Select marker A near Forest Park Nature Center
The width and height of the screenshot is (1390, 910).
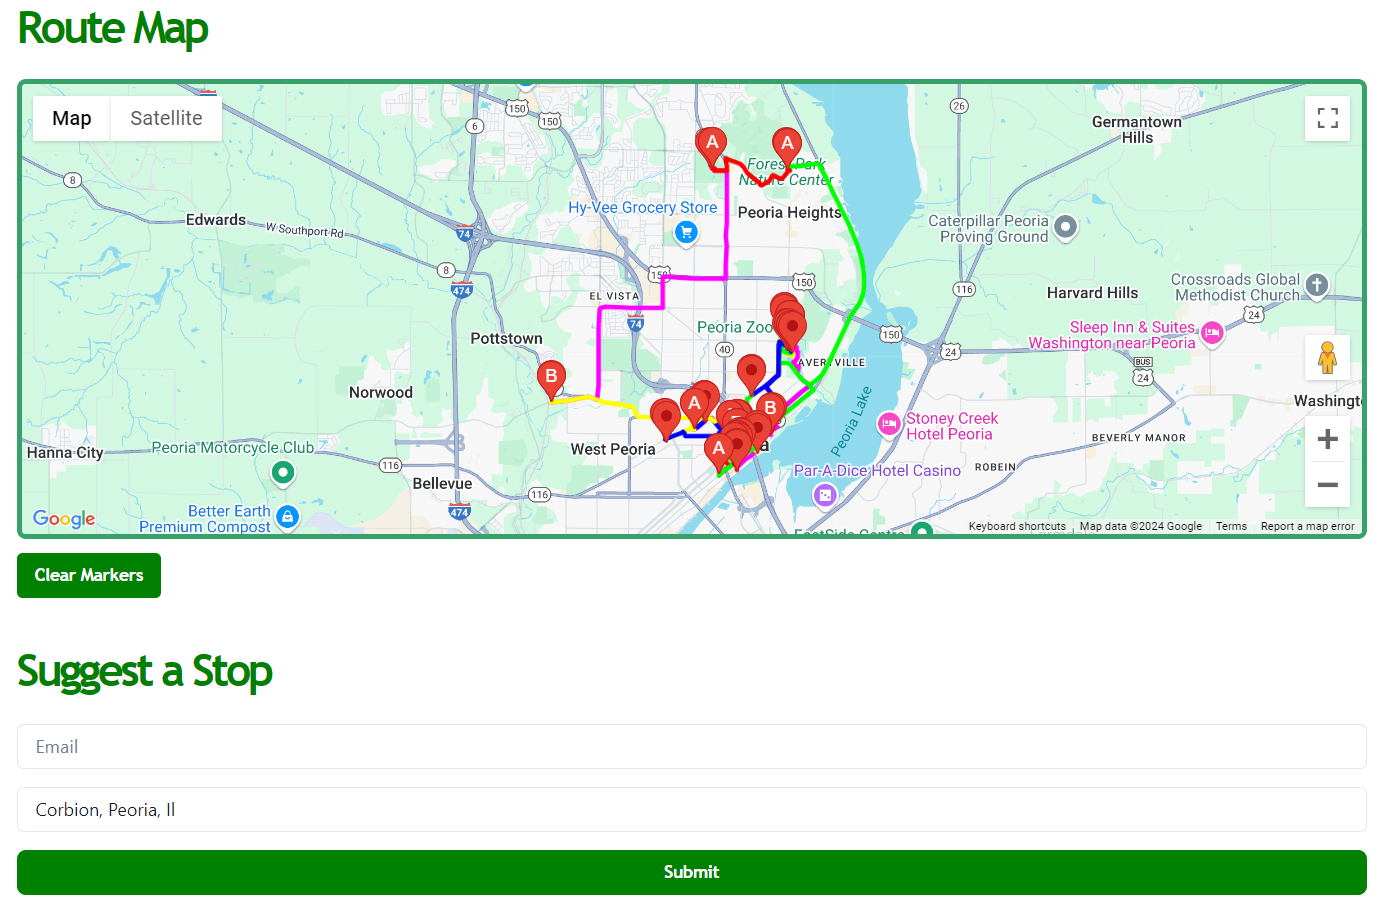787,148
